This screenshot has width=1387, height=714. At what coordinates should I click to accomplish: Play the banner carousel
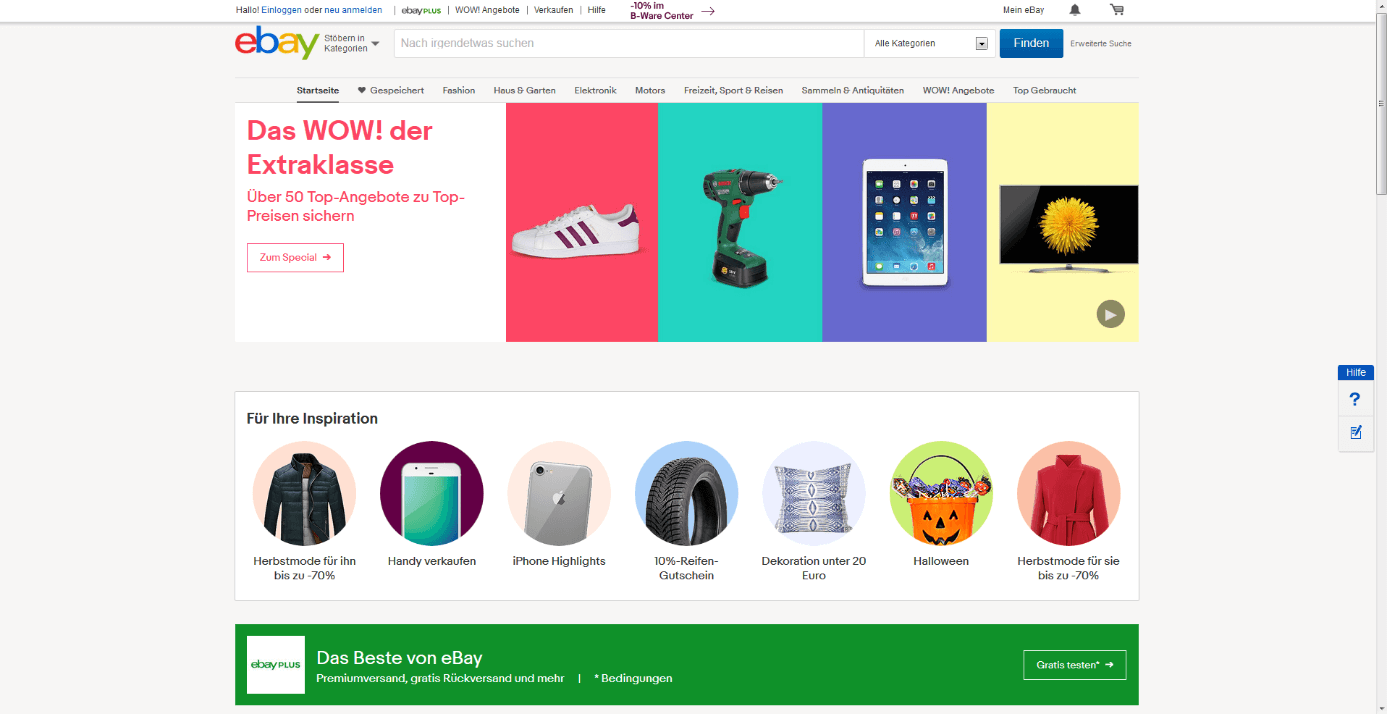[x=1110, y=314]
